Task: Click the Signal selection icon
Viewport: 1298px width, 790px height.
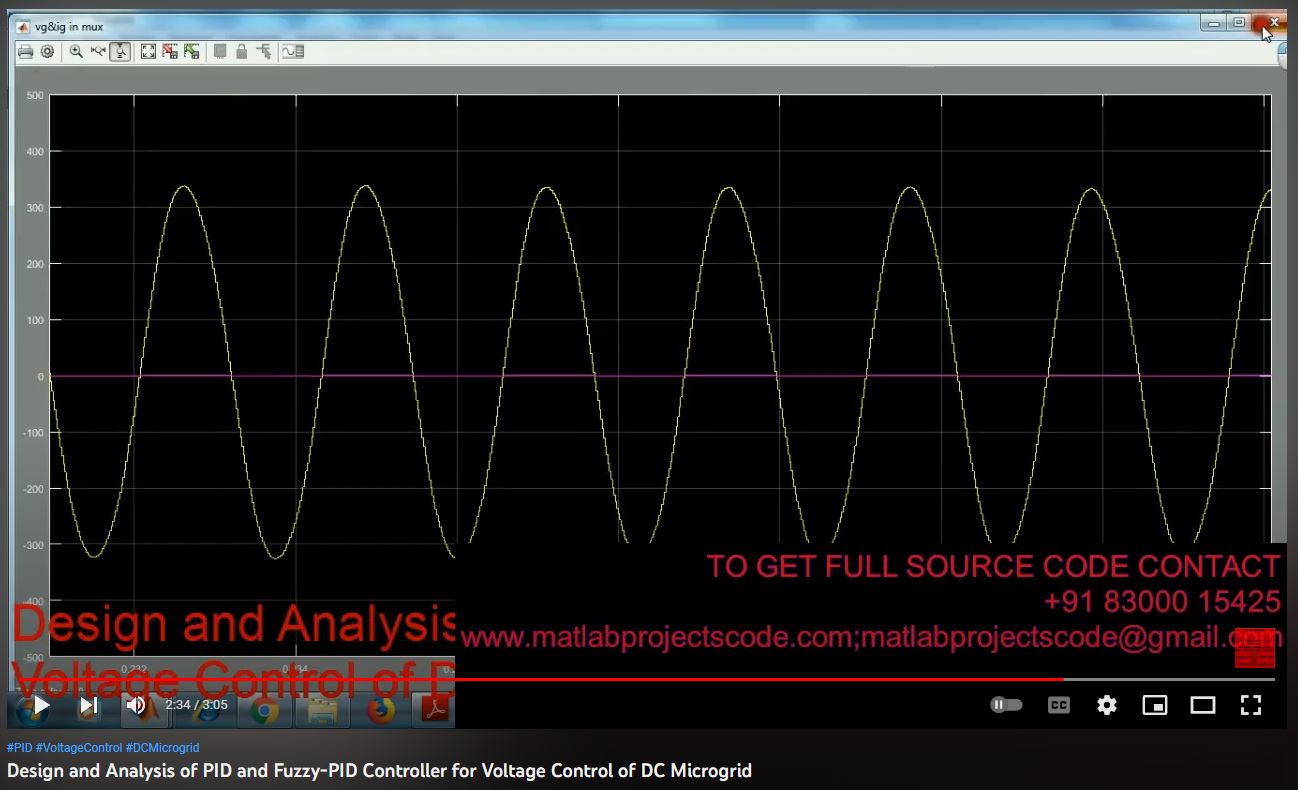Action: (x=263, y=51)
